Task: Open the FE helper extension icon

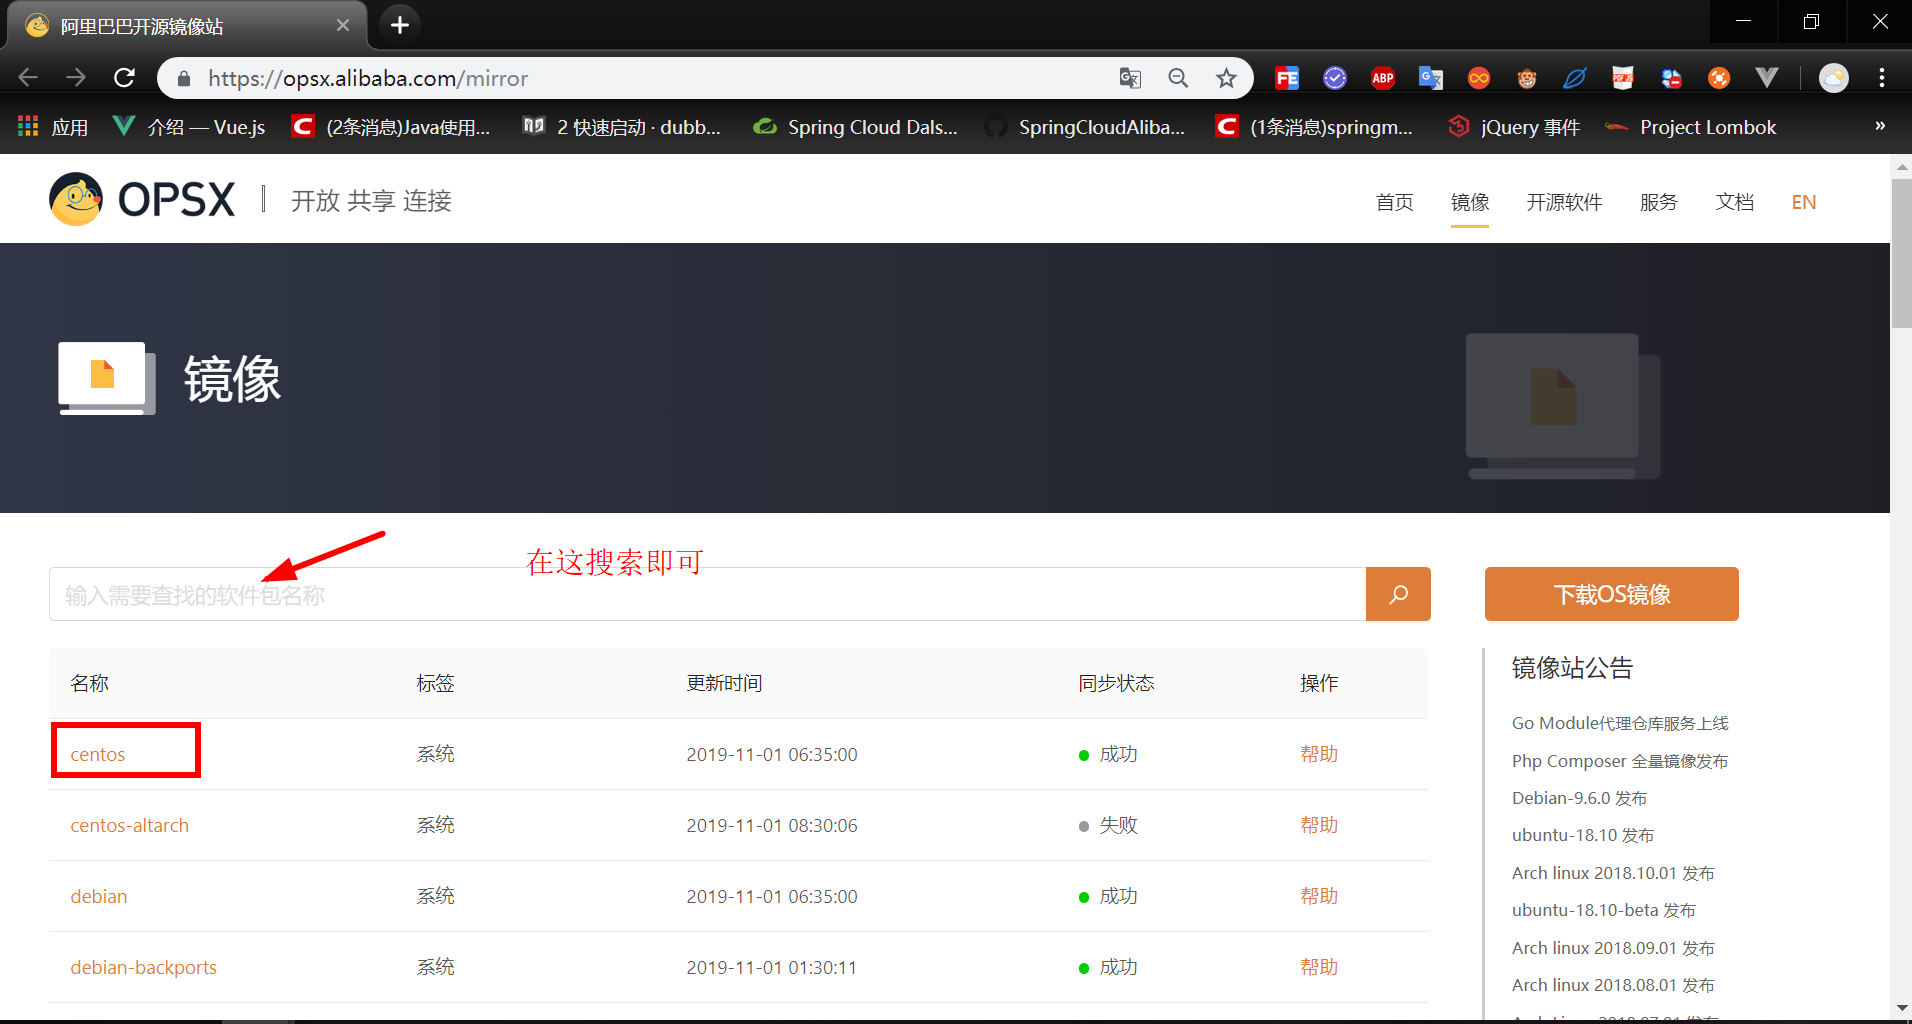Action: click(1287, 78)
